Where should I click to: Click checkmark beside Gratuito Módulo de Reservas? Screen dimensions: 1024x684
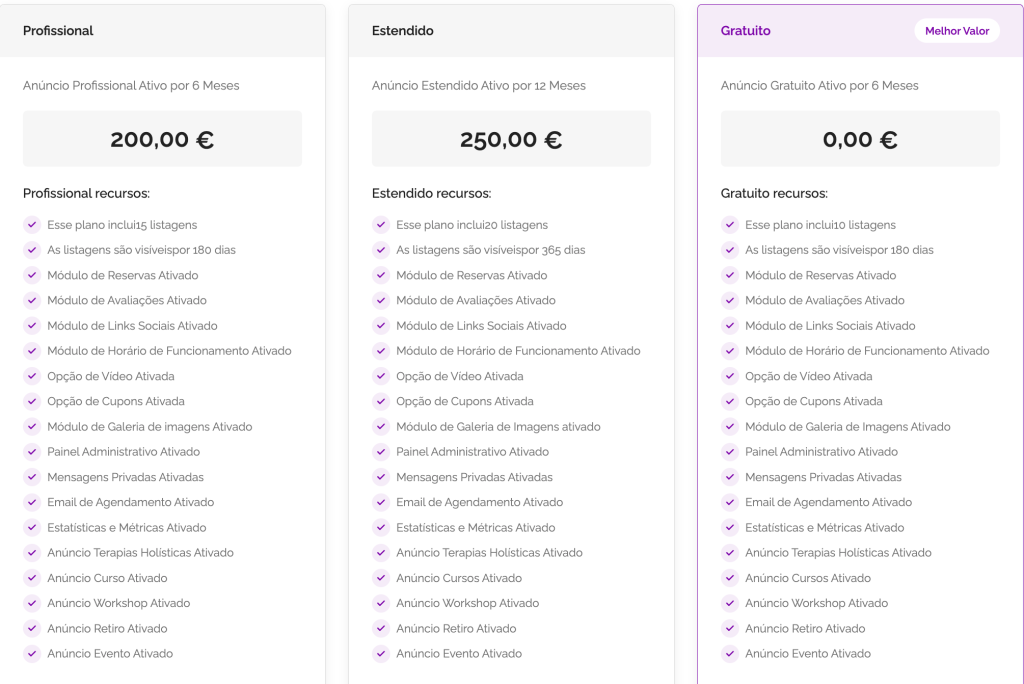pyautogui.click(x=729, y=275)
